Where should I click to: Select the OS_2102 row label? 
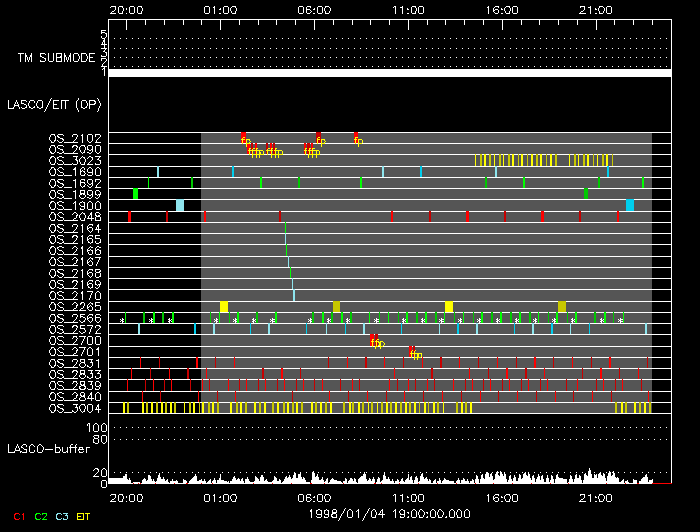[x=75, y=138]
